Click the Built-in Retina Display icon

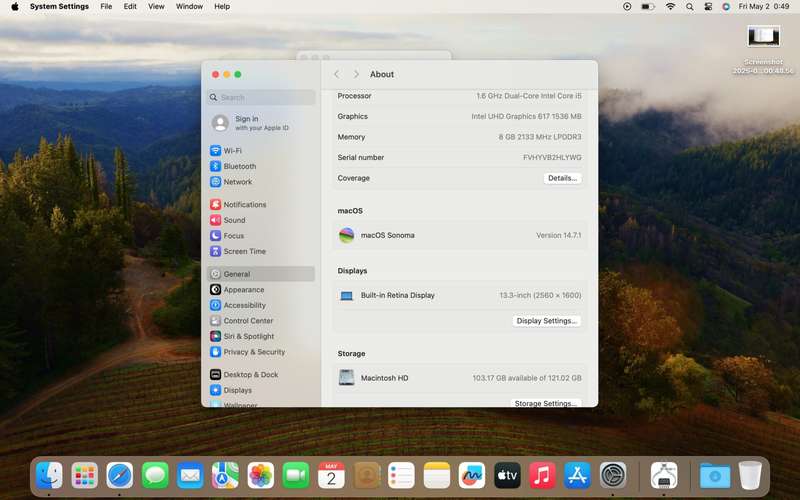click(346, 295)
